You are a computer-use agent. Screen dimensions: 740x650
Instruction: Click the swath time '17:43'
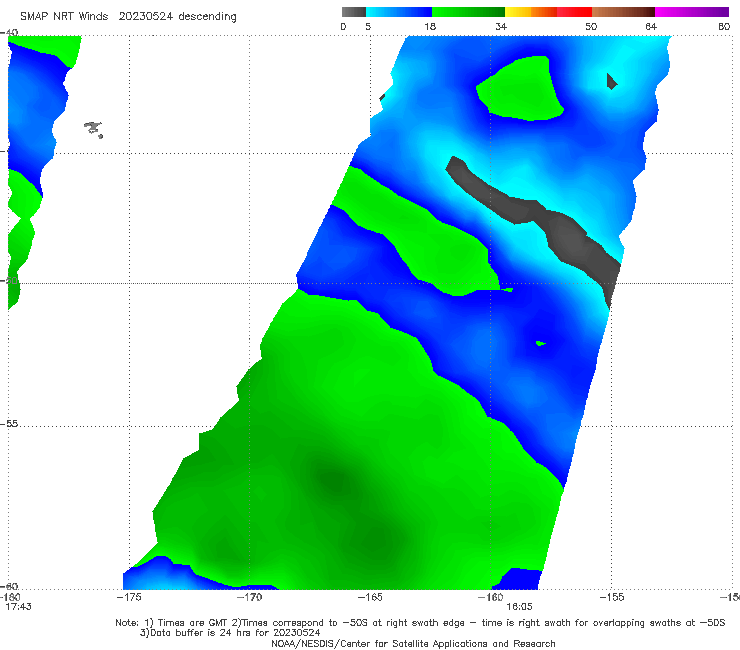[18, 607]
